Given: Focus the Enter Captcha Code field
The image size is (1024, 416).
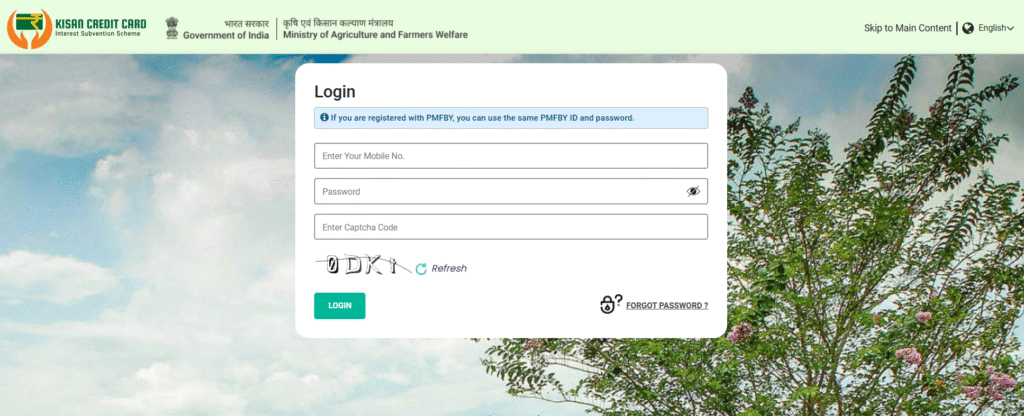Looking at the screenshot, I should [x=511, y=227].
